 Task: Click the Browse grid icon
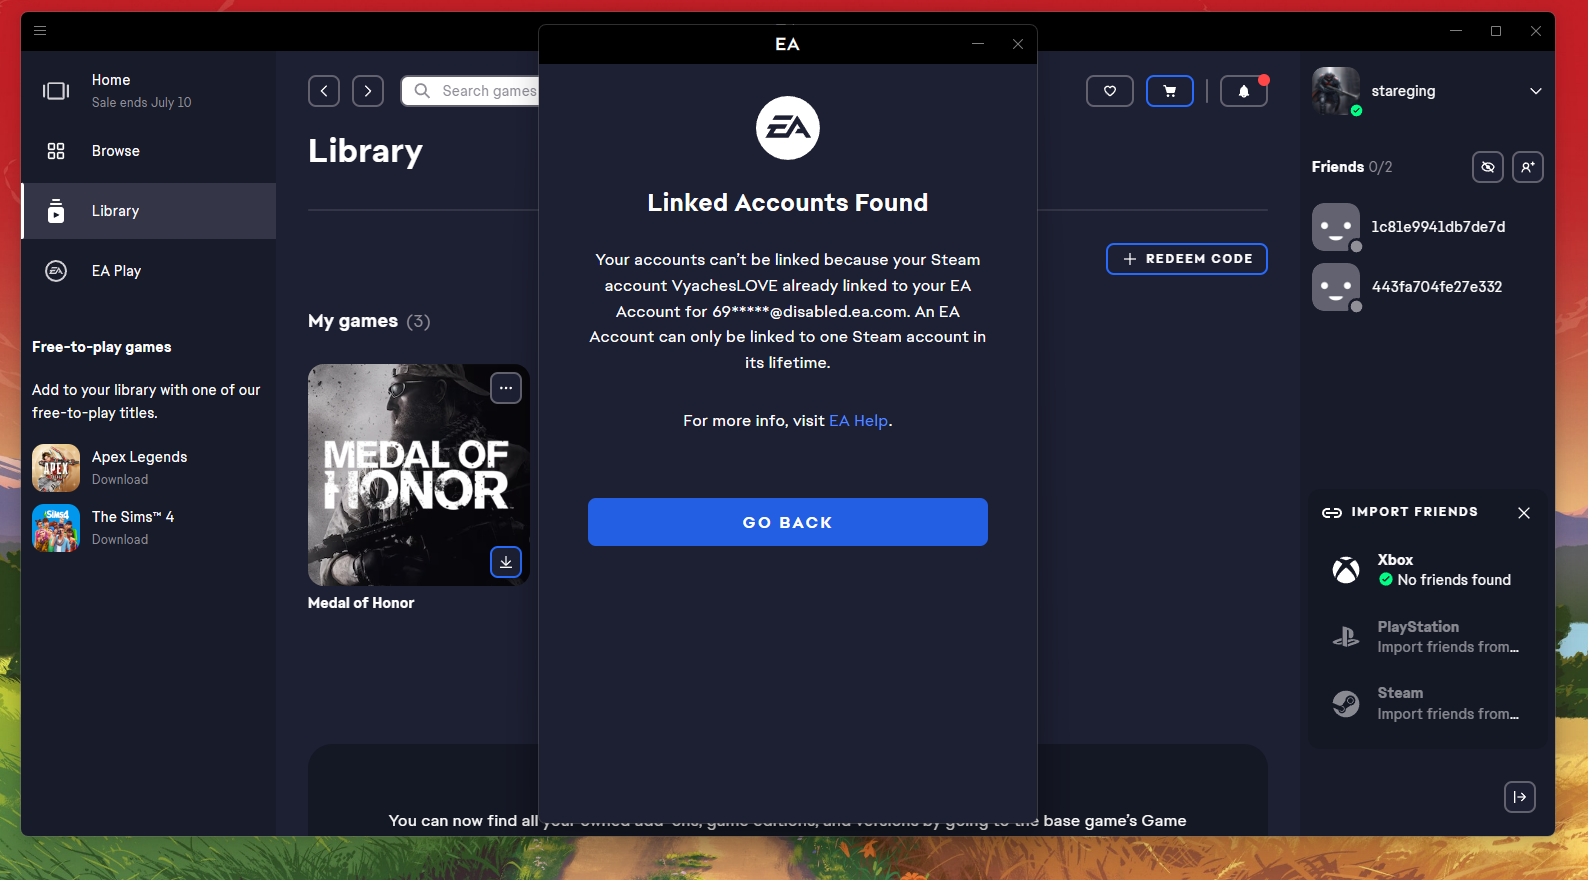click(x=56, y=151)
